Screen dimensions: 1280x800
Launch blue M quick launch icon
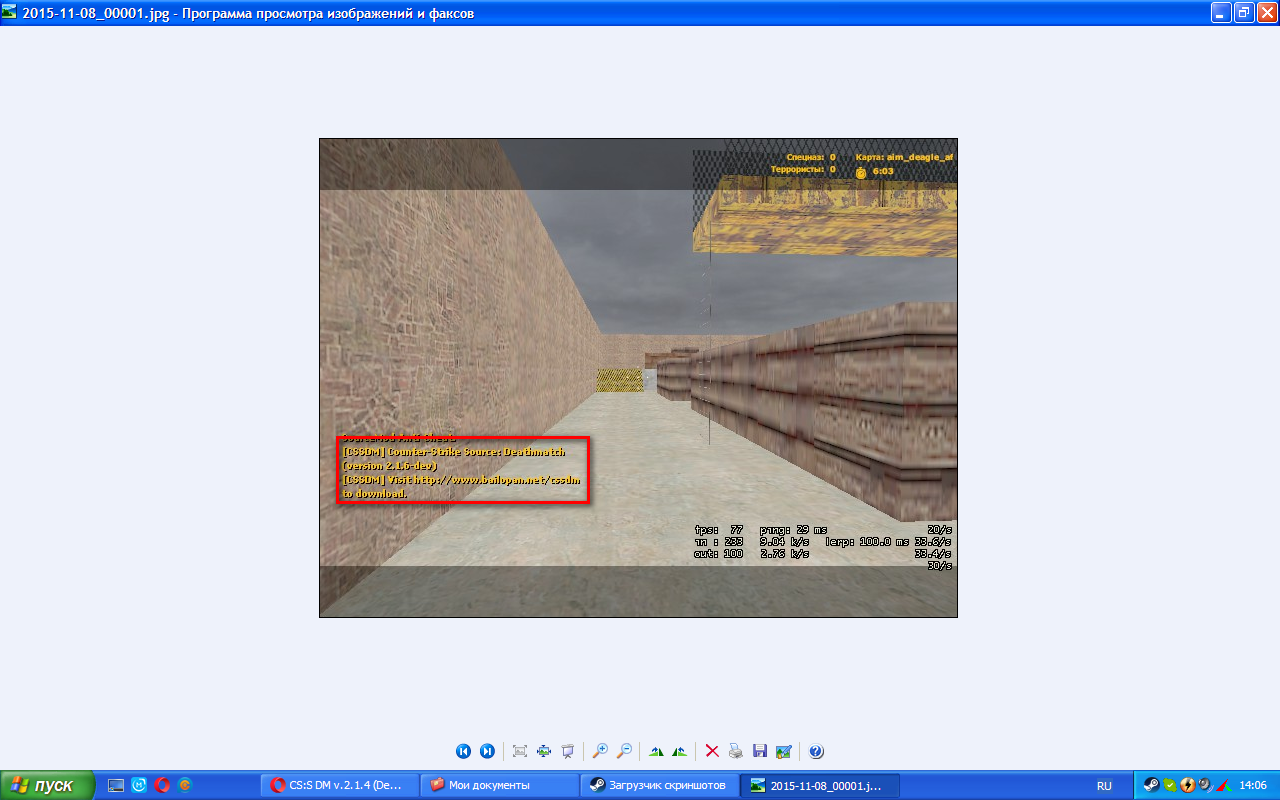pyautogui.click(x=139, y=785)
